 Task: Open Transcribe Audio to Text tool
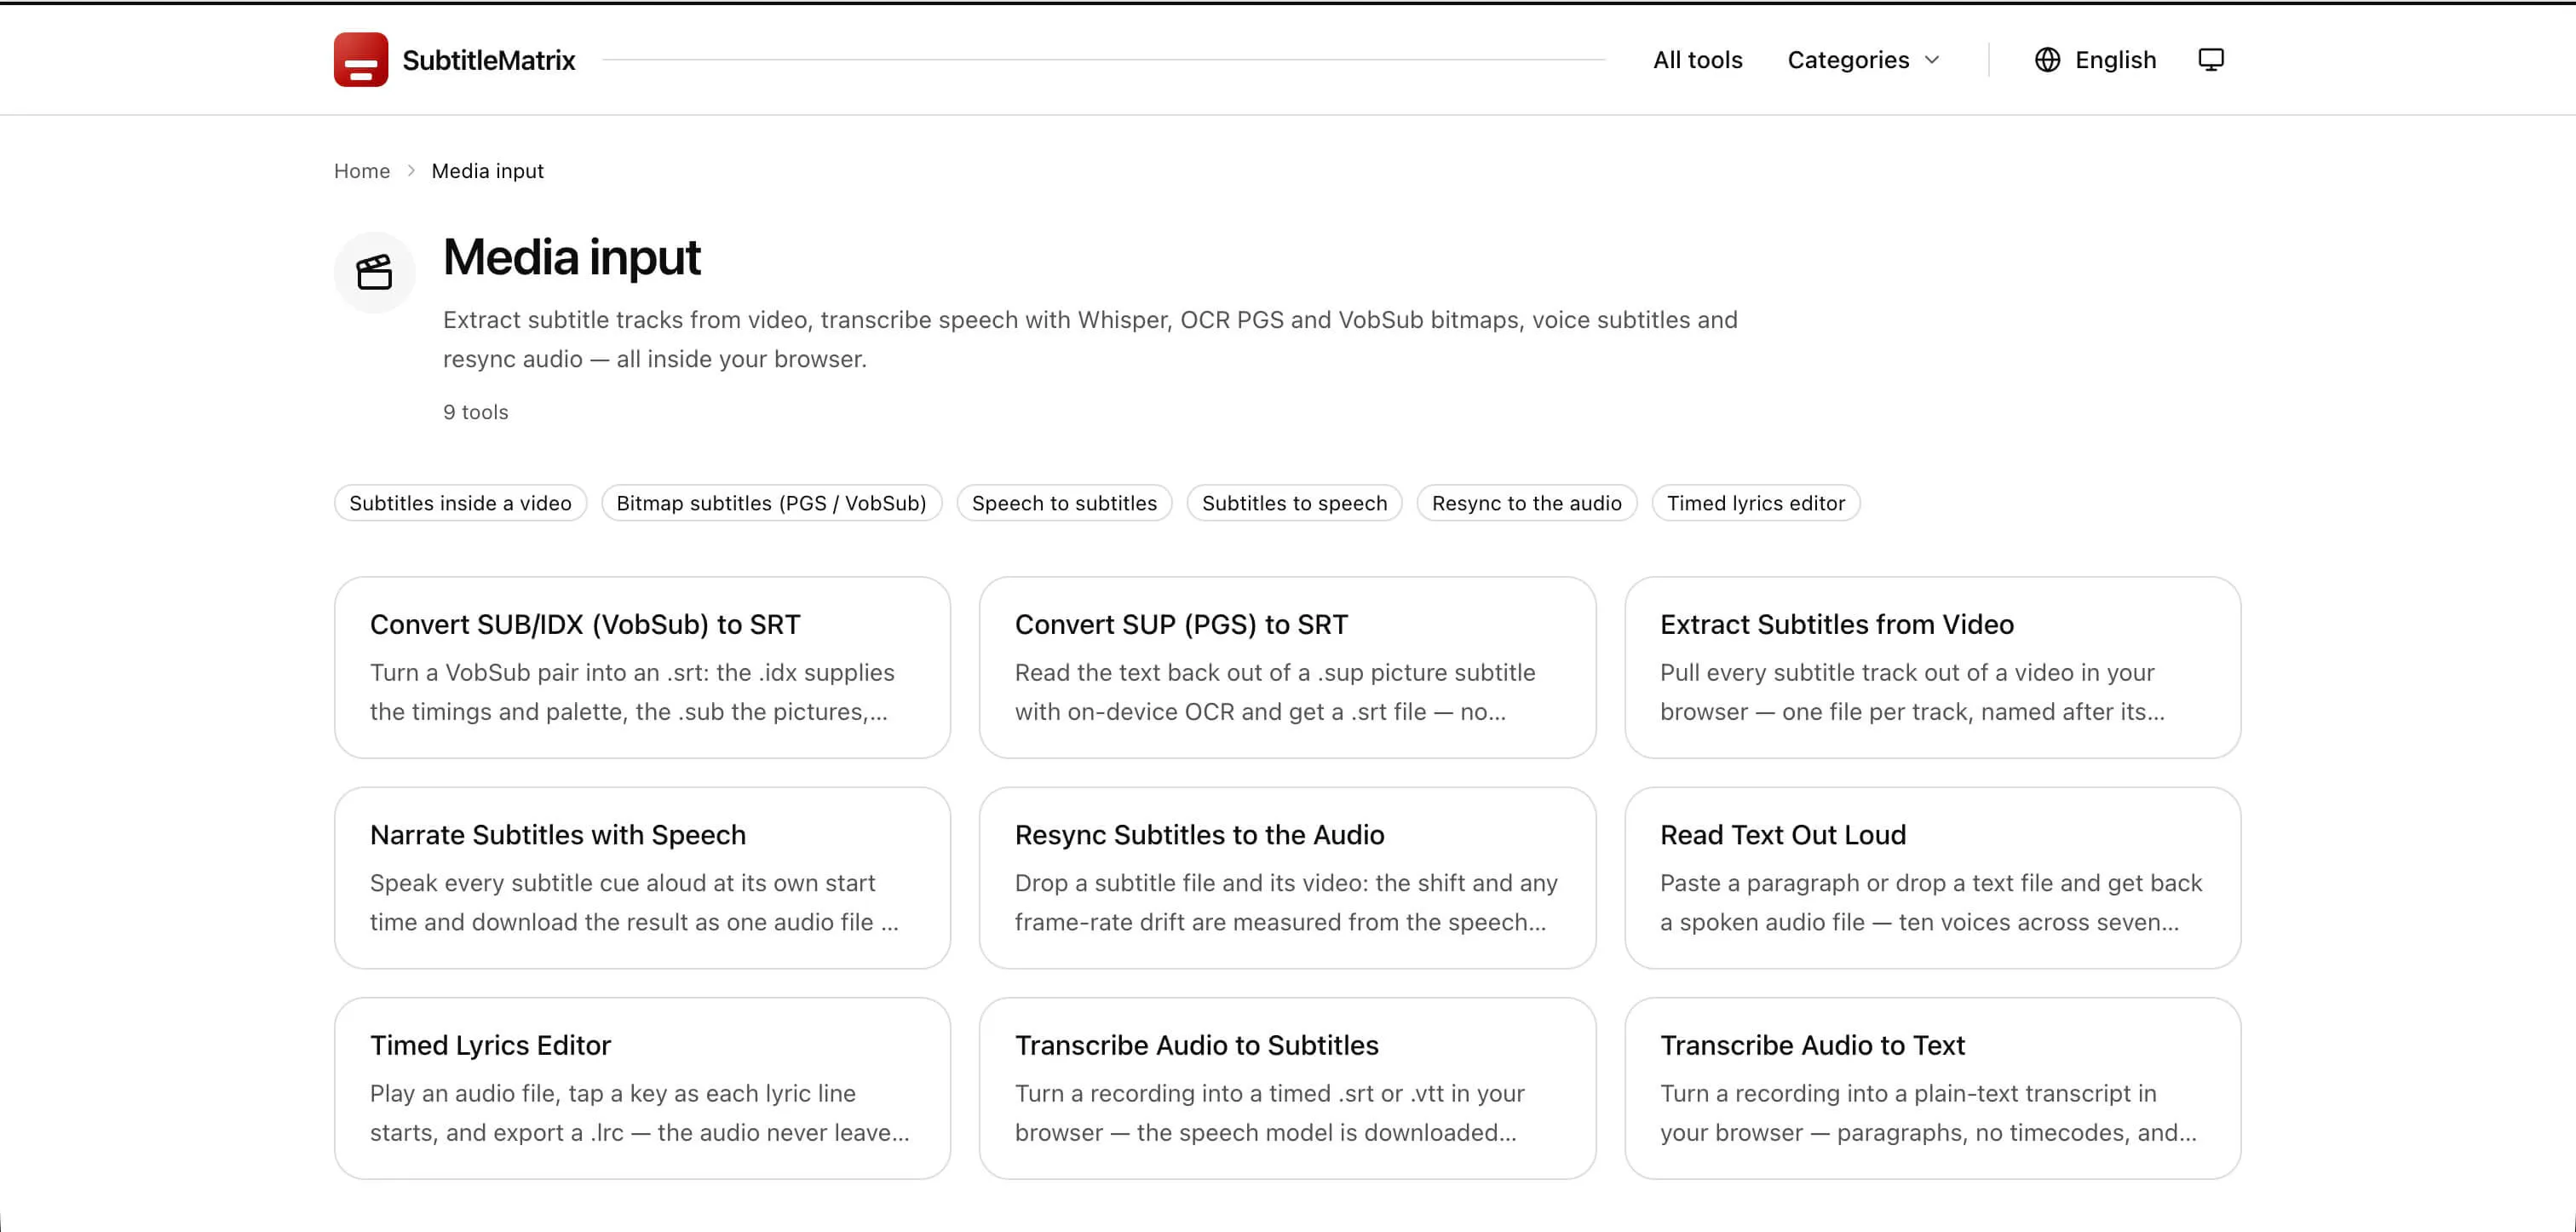(x=1932, y=1088)
